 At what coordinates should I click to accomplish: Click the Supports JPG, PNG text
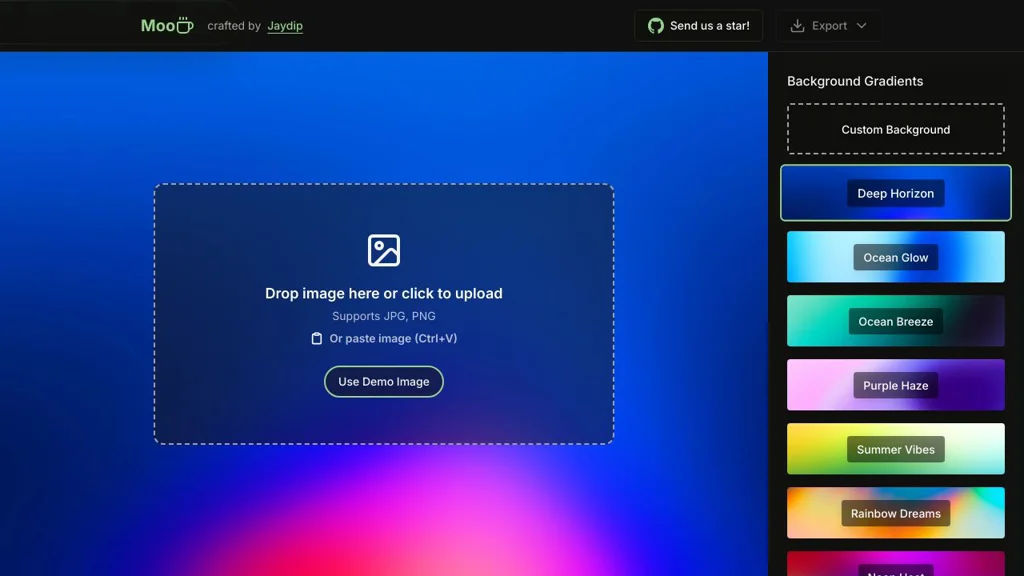[383, 316]
